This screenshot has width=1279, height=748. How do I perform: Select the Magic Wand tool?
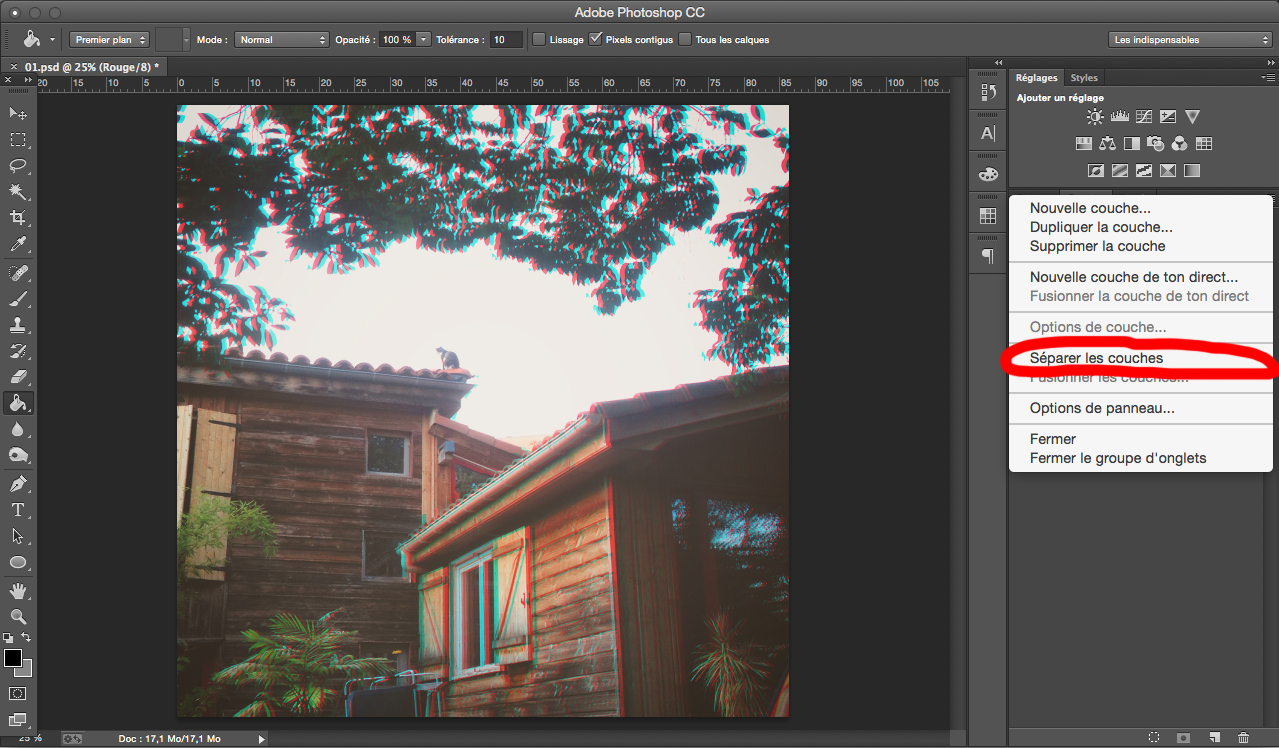coord(18,192)
